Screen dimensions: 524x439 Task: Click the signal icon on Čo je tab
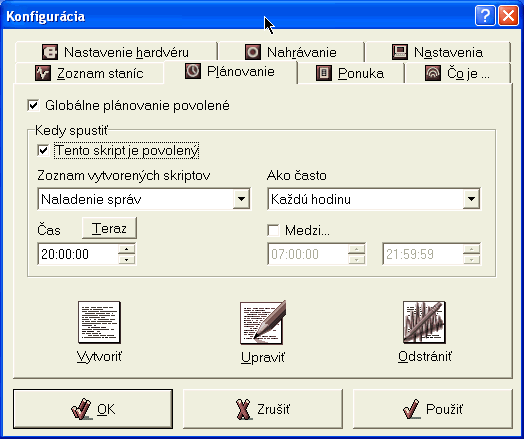coord(433,73)
